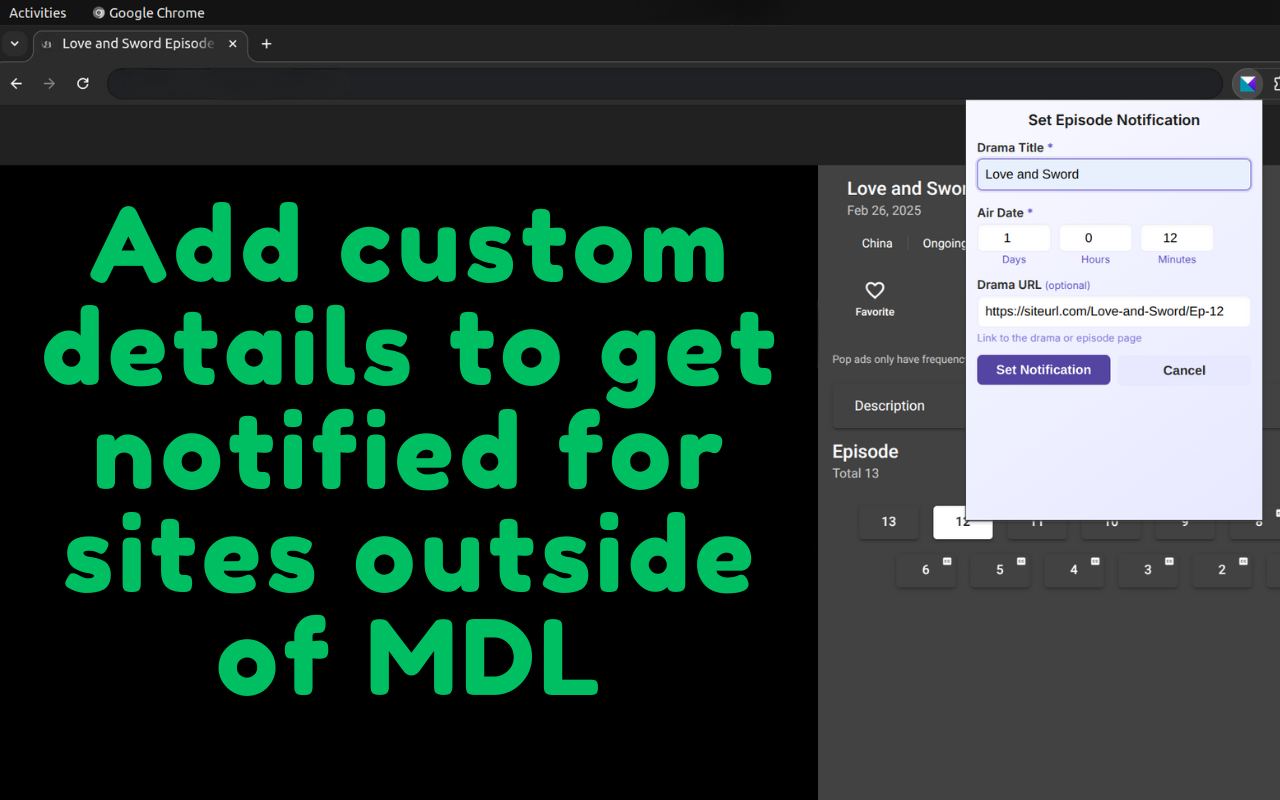
Task: Switch to the Description section
Action: 889,405
